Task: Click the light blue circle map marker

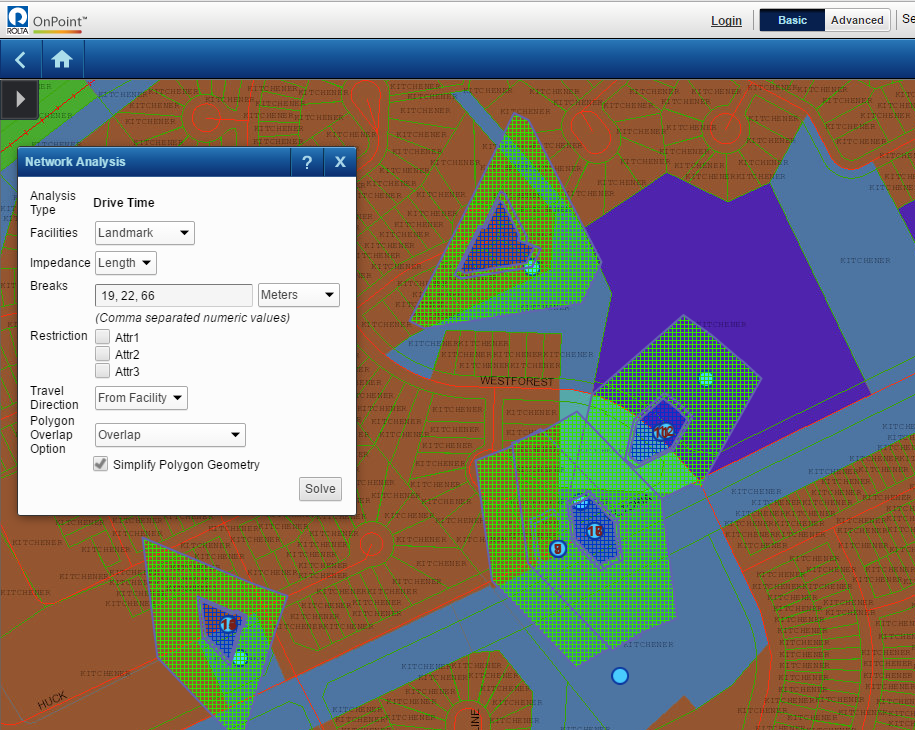Action: [620, 676]
